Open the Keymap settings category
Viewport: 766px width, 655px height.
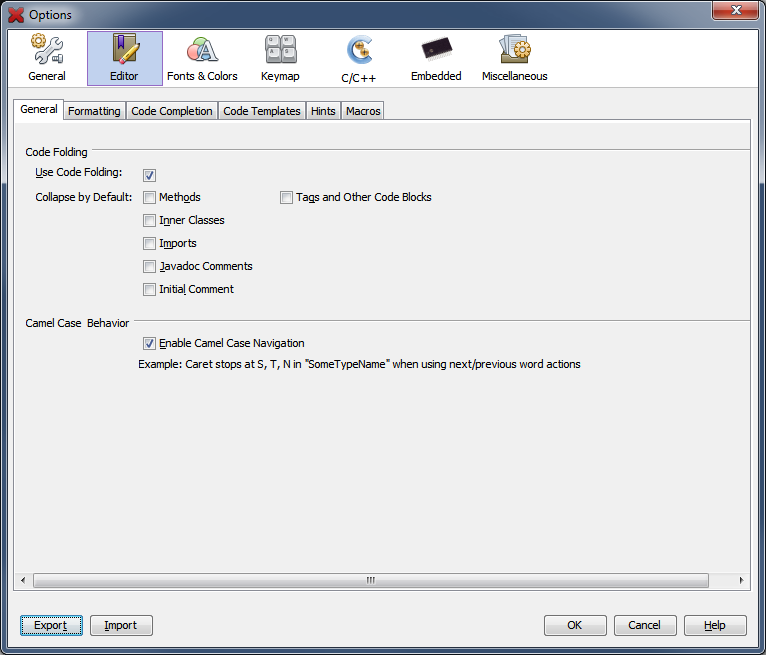point(280,58)
